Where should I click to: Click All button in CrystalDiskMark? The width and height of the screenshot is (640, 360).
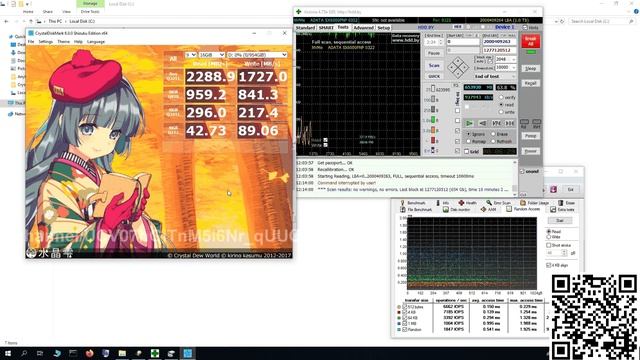tap(173, 59)
